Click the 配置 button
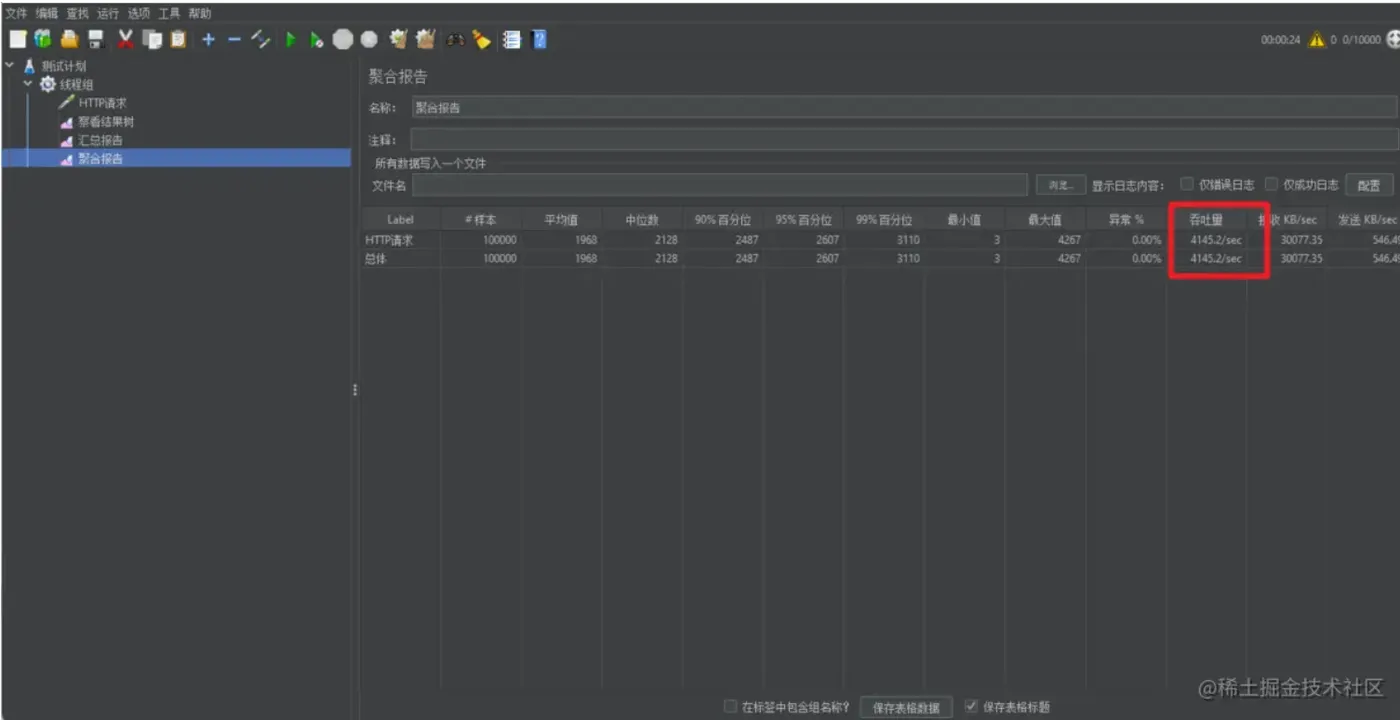Image resolution: width=1400 pixels, height=720 pixels. coord(1369,185)
